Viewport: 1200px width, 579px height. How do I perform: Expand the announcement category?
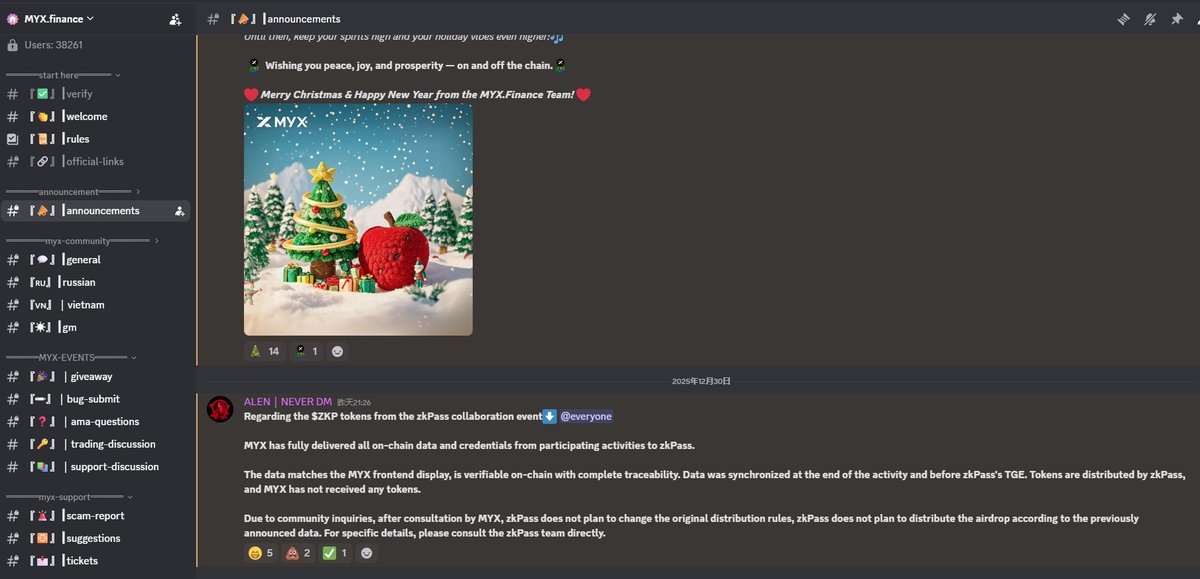tap(72, 191)
